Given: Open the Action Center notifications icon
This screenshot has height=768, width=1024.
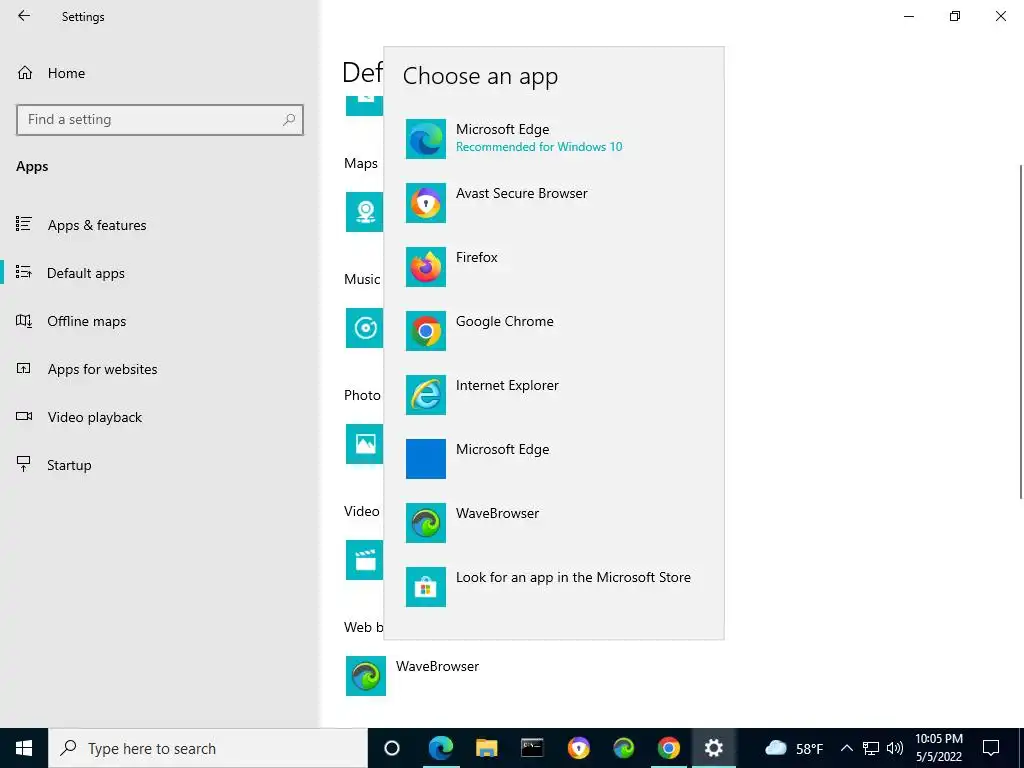Looking at the screenshot, I should click(991, 748).
